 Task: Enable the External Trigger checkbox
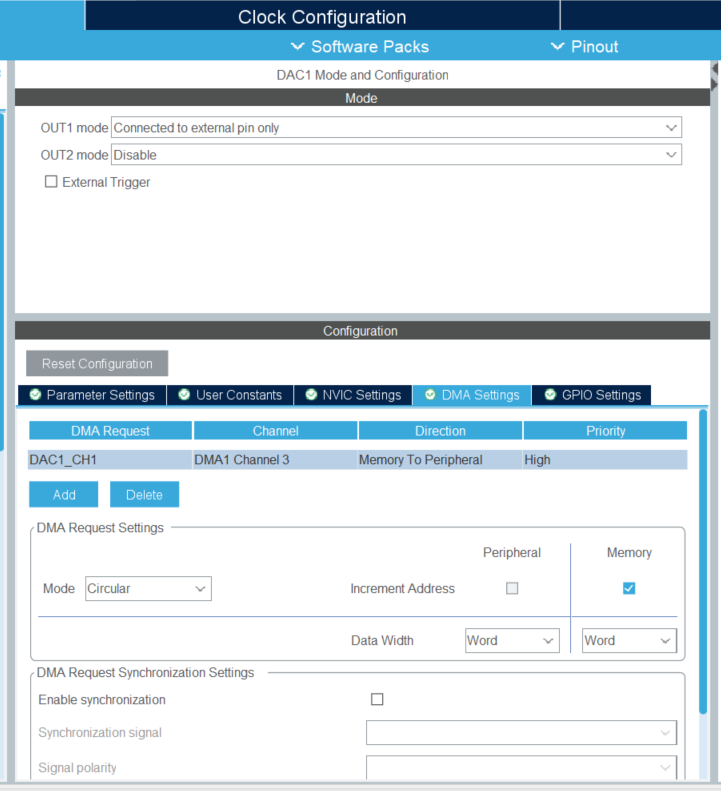tap(51, 182)
